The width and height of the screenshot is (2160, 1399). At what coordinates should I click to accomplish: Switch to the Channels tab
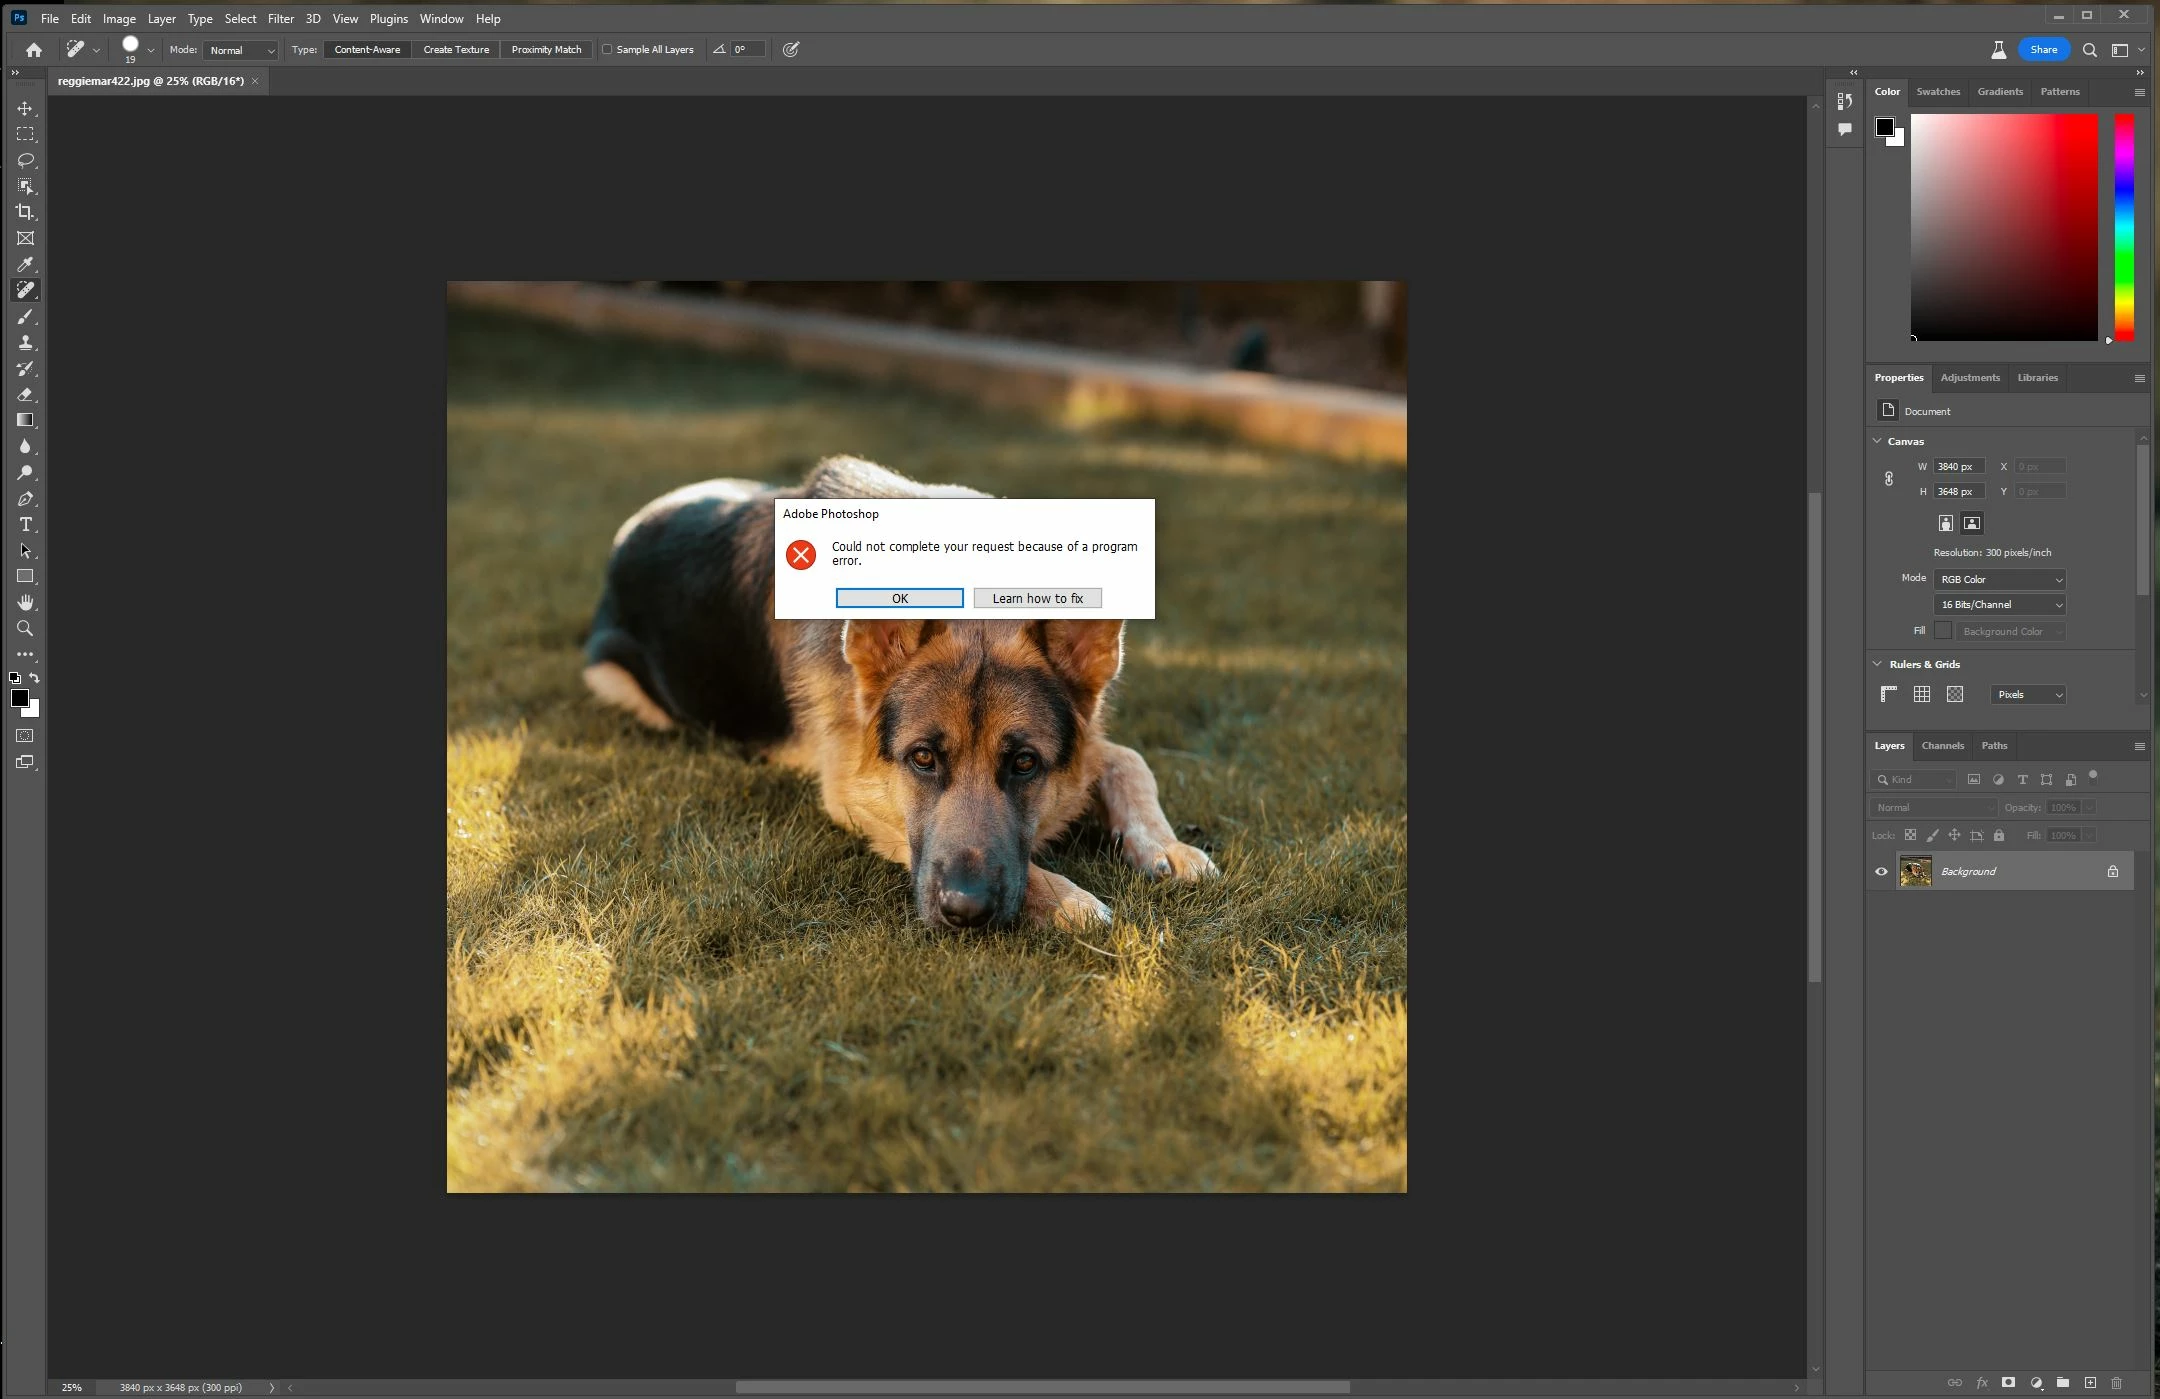1942,745
